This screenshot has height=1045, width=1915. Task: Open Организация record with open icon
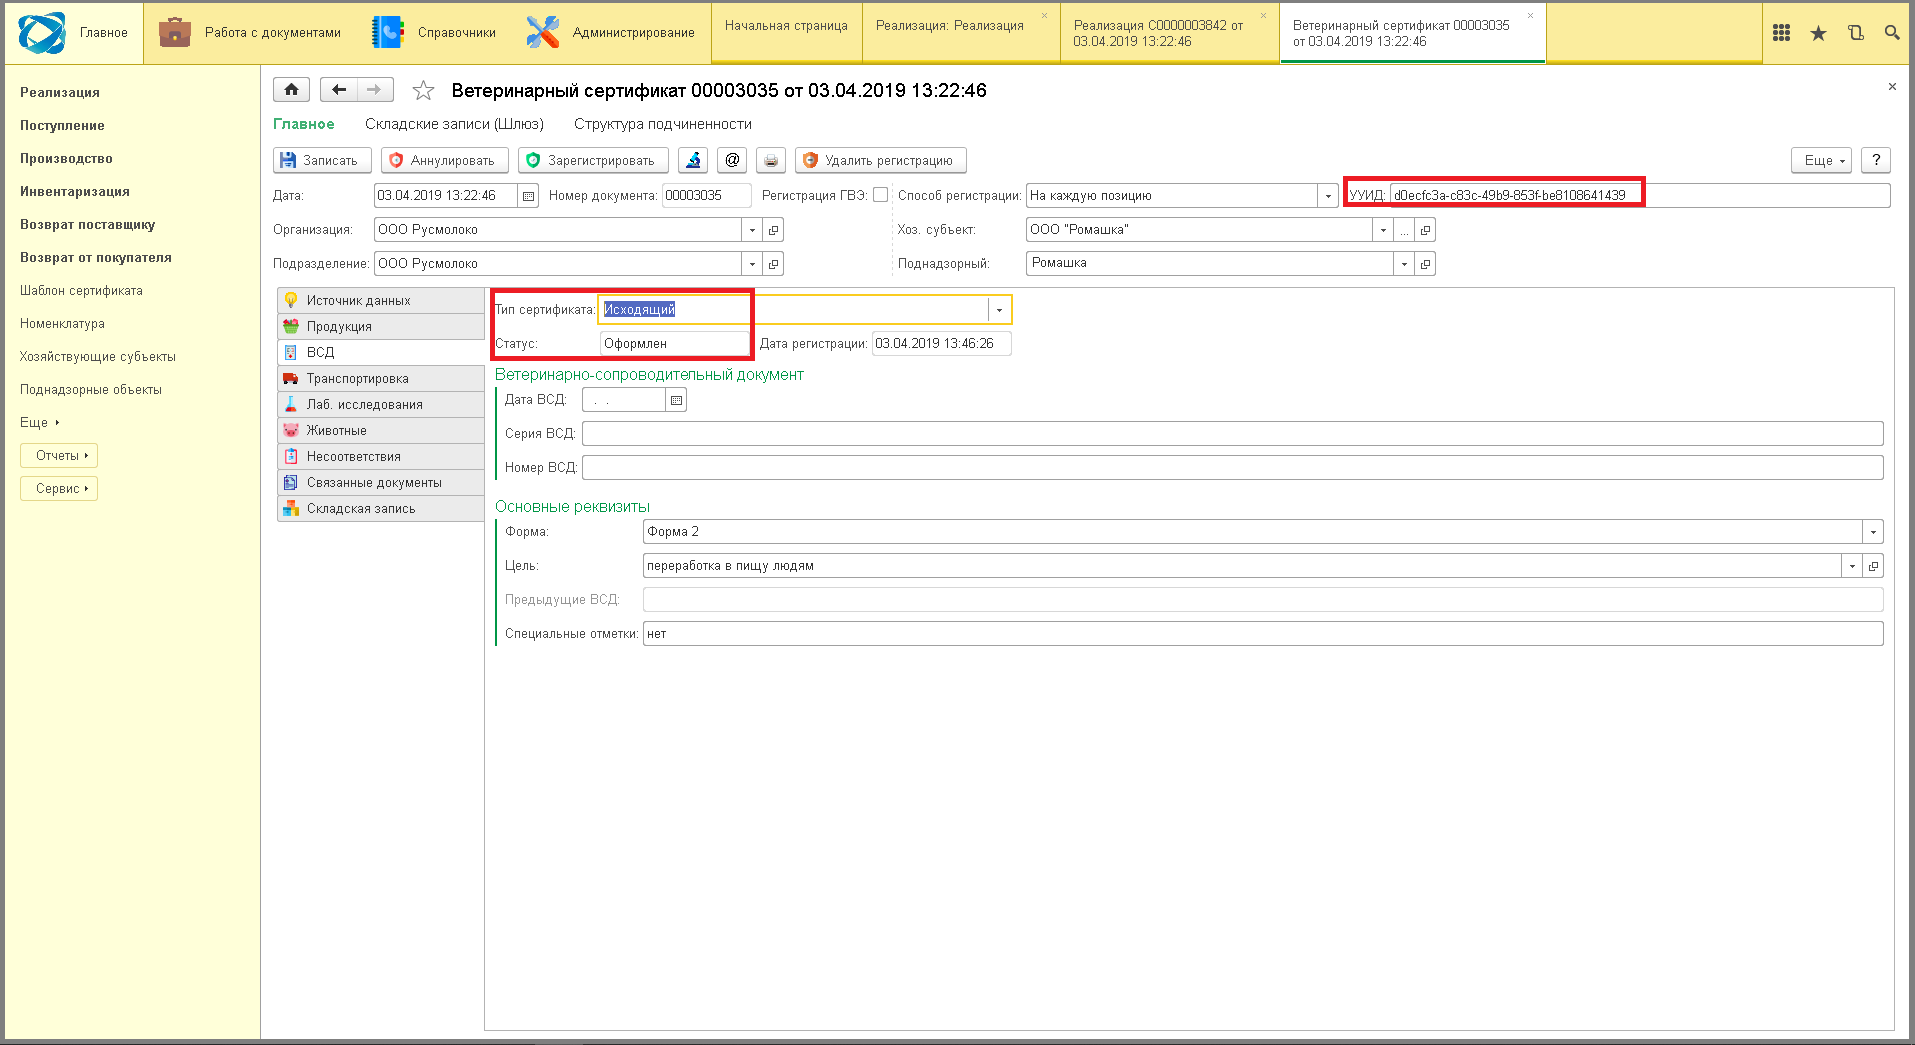pos(773,230)
